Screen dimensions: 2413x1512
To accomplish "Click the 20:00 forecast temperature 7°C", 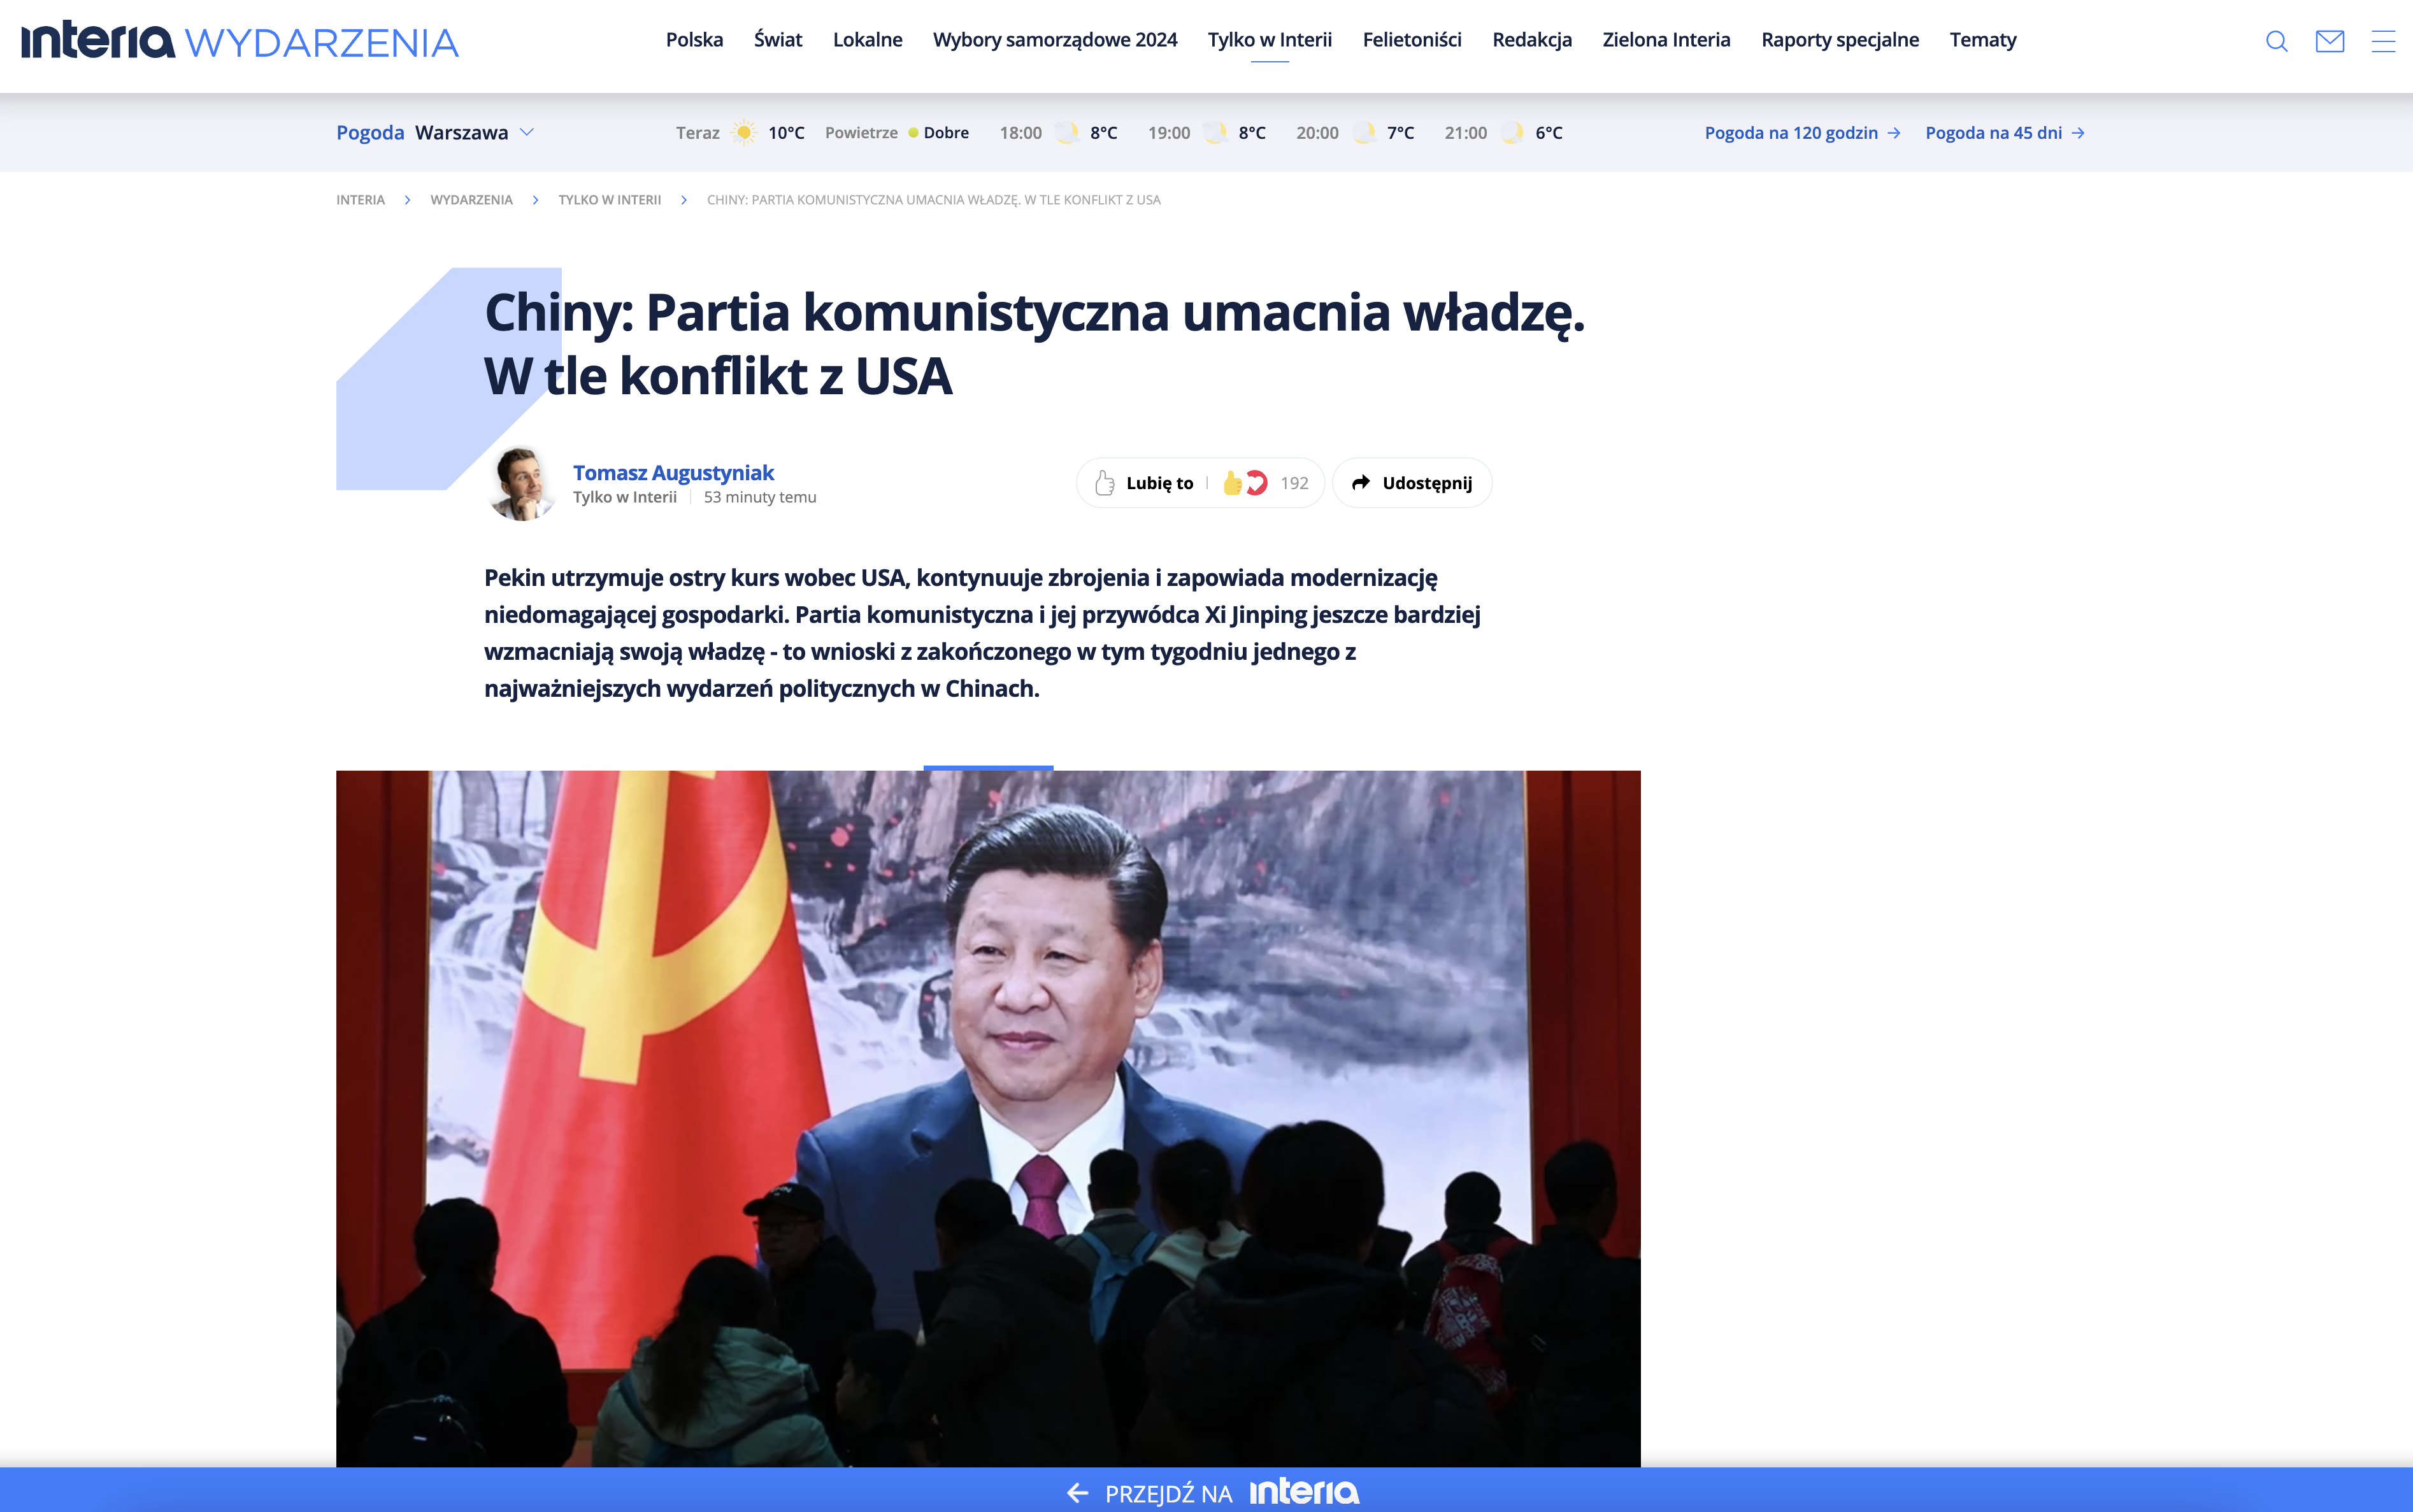I will click(1400, 133).
